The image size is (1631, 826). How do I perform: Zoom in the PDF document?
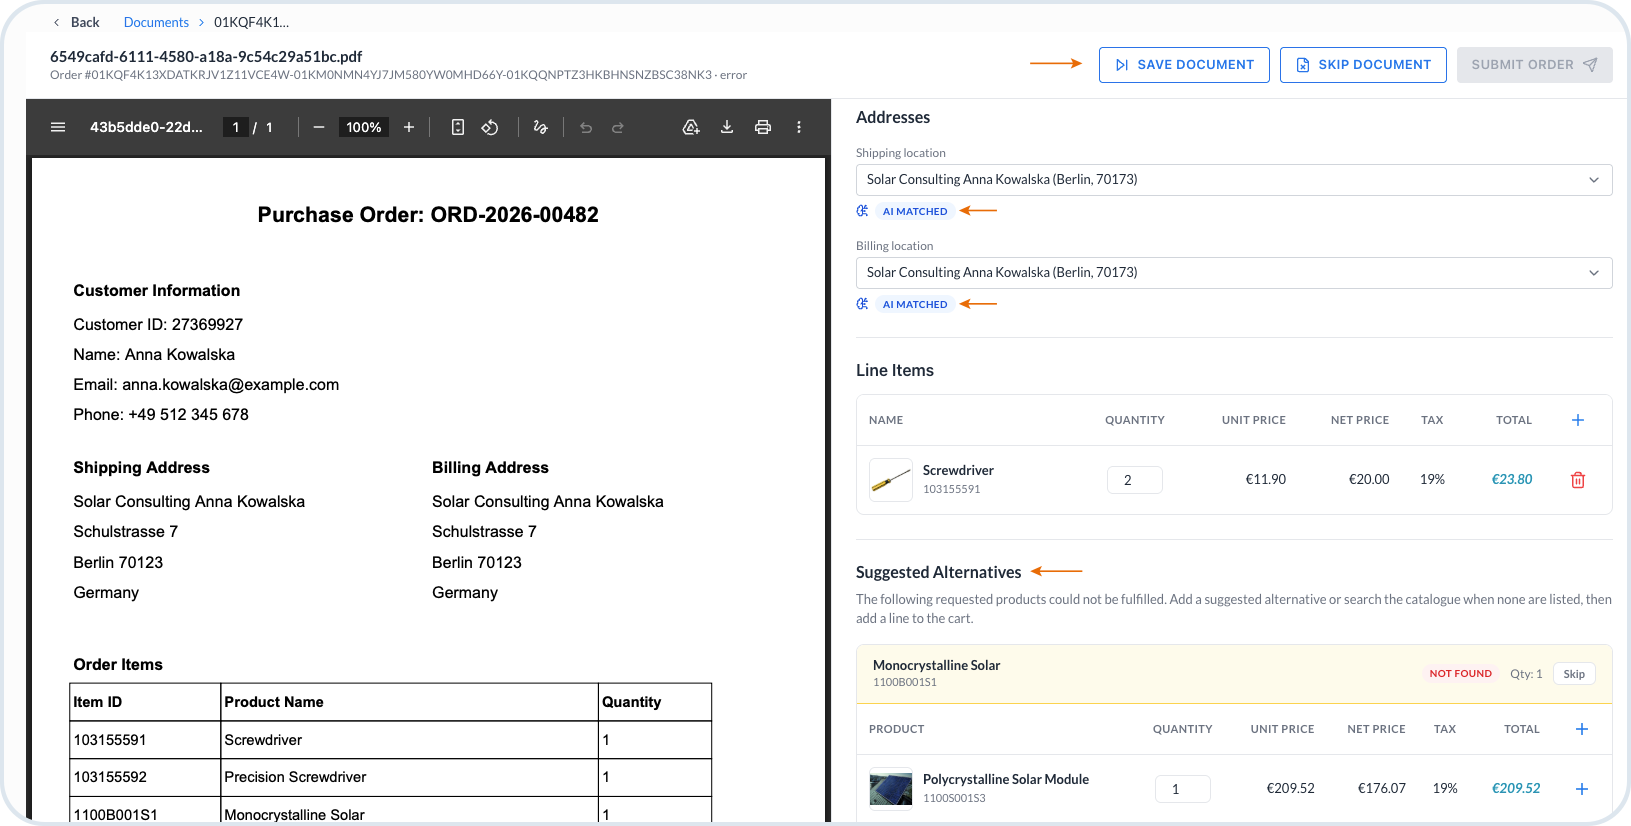(x=409, y=127)
